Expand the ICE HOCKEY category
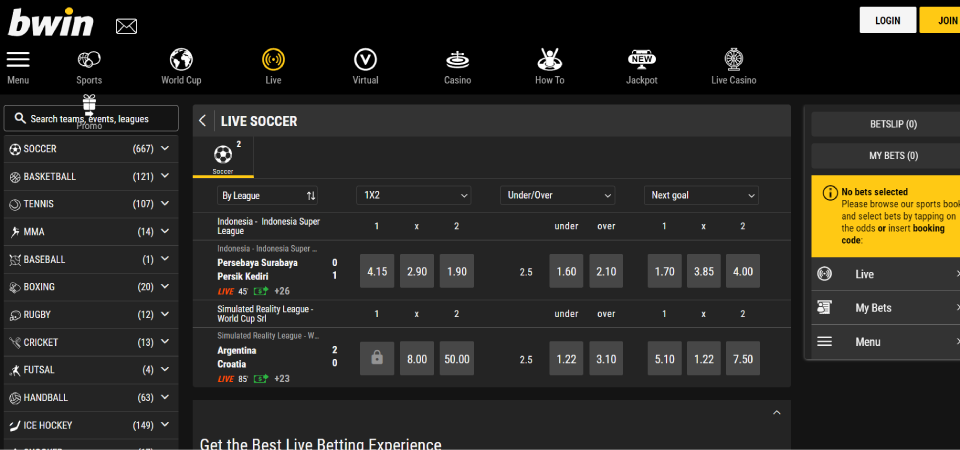The height and width of the screenshot is (450, 960). (x=165, y=424)
